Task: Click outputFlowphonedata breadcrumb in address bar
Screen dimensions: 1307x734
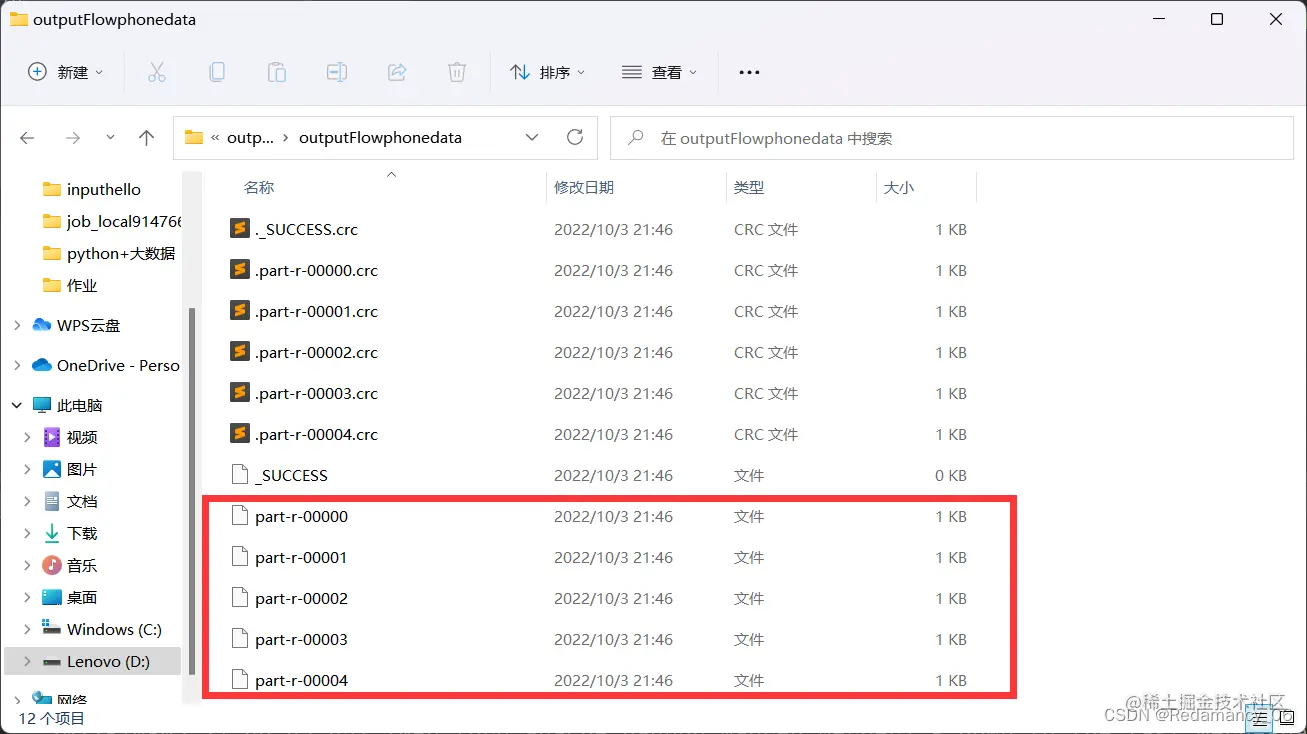Action: [x=380, y=138]
